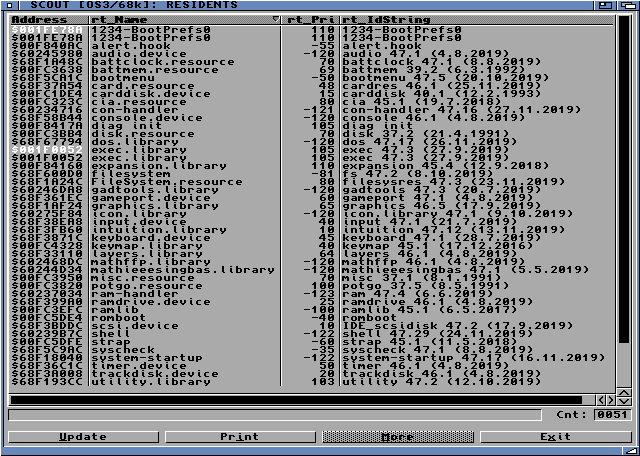Click the scroll up arrow

[624, 393]
